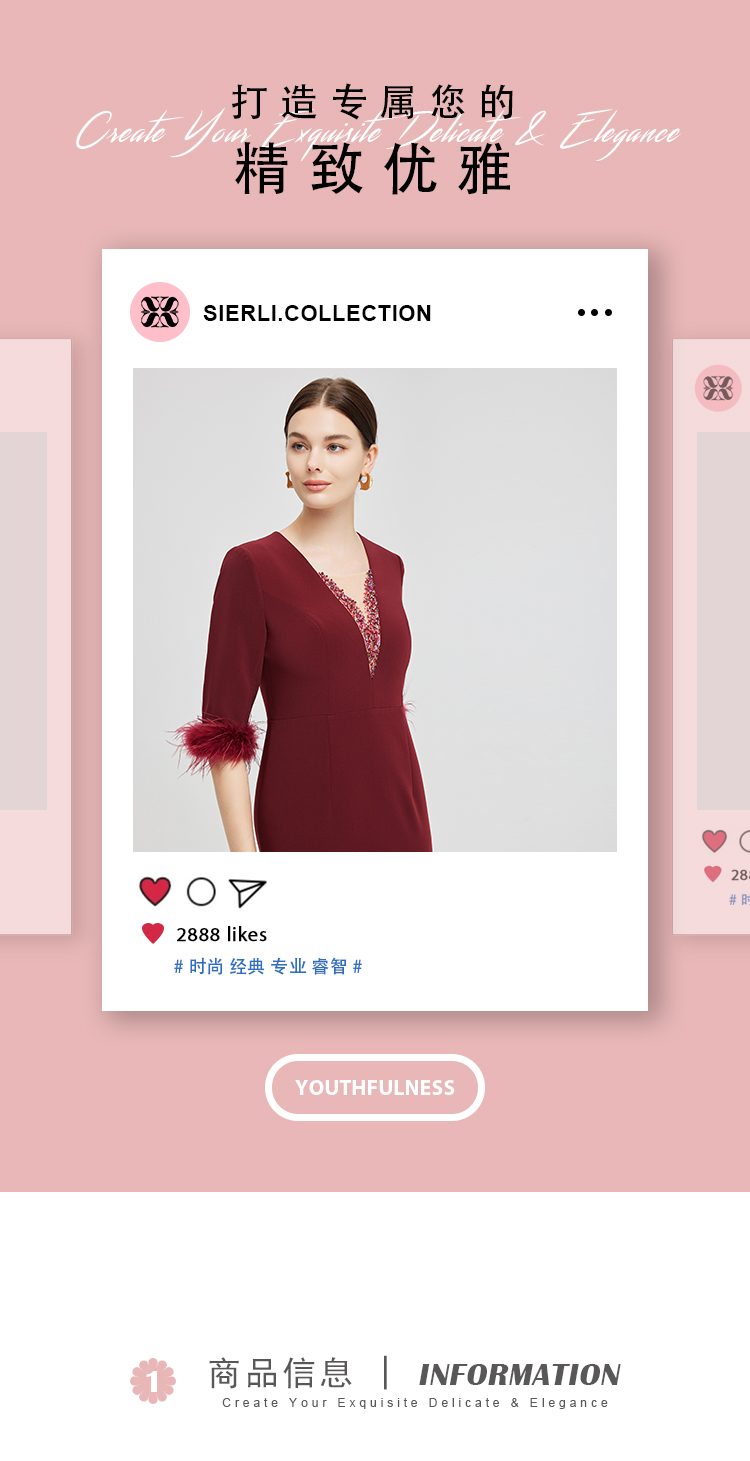Click the small heart beside 2888 likes

pos(153,934)
